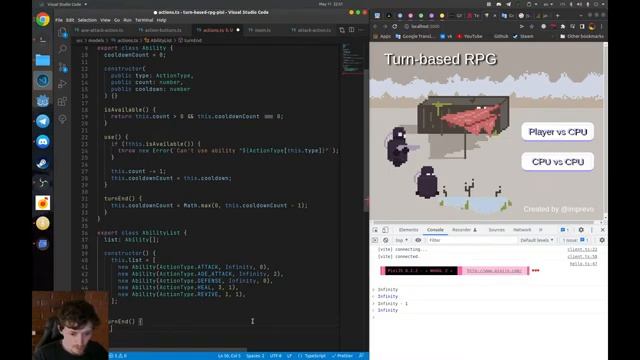Open the top context dropdown in the console
640x360 pixels.
[x=402, y=240]
